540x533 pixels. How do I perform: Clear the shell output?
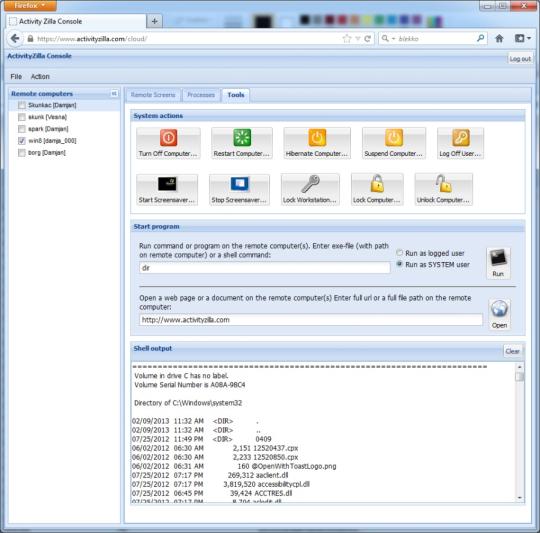(512, 351)
